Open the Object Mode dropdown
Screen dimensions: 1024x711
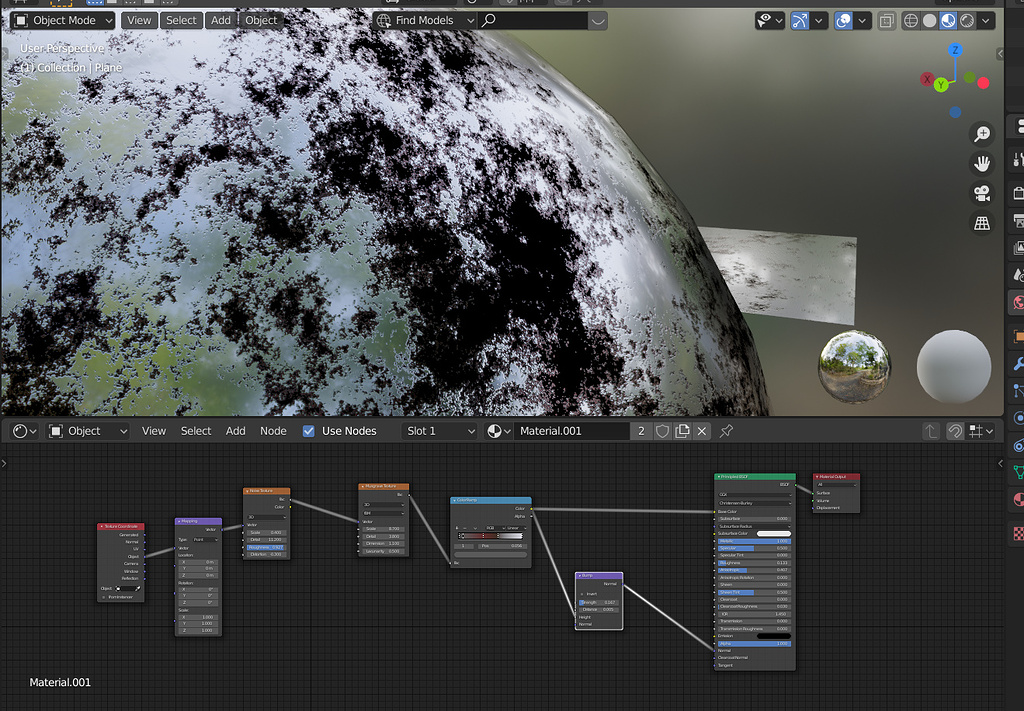pyautogui.click(x=63, y=20)
